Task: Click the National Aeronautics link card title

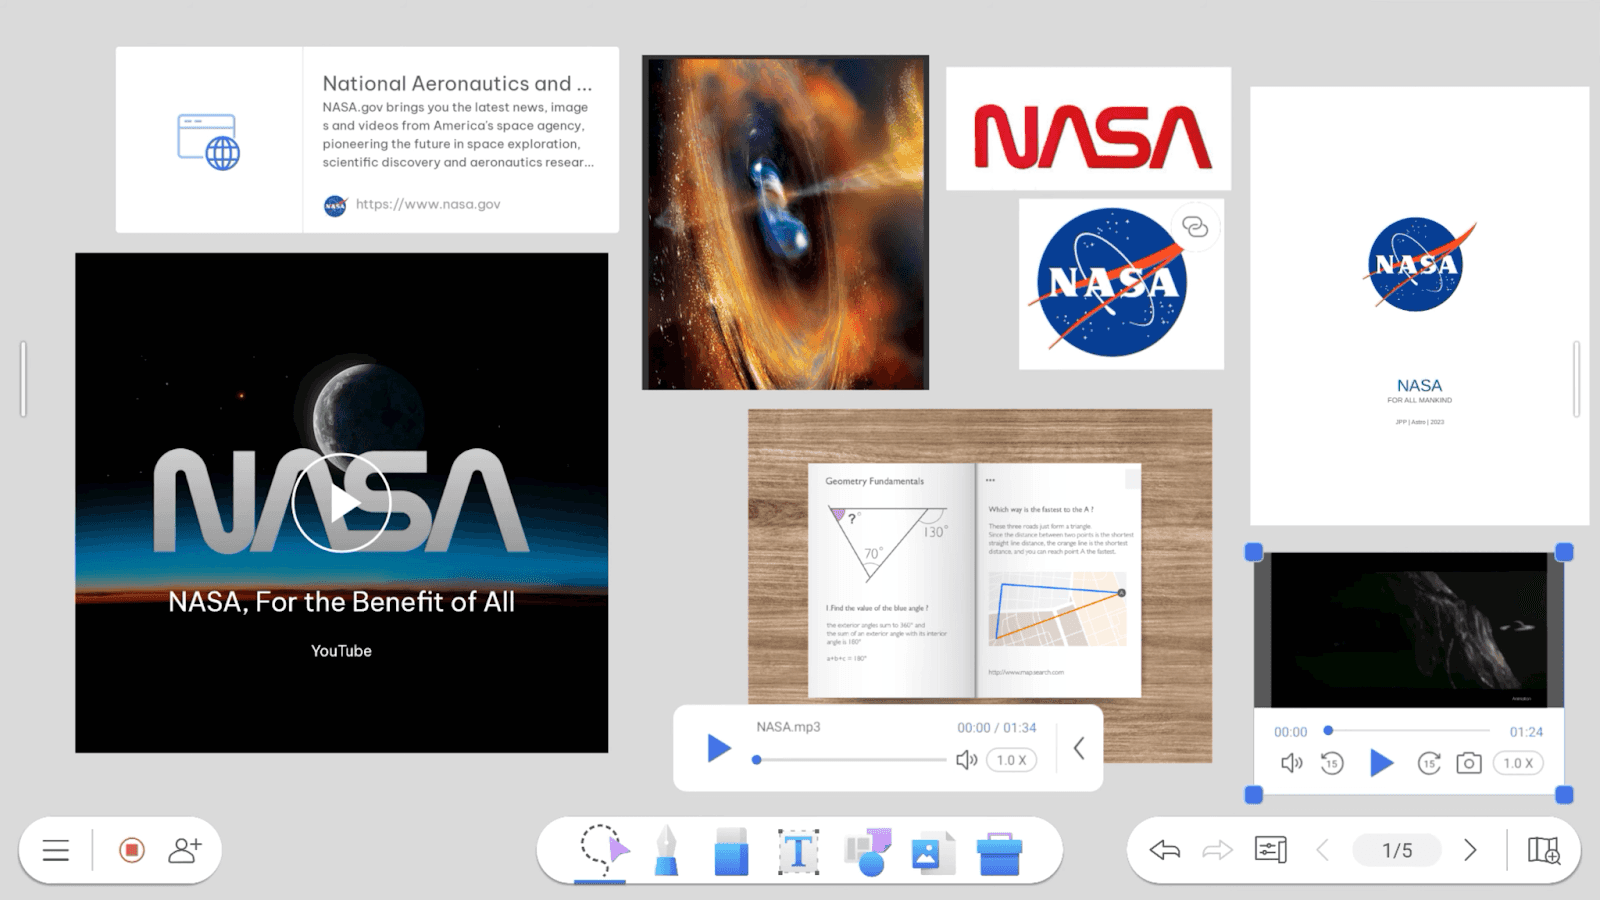Action: [x=457, y=84]
